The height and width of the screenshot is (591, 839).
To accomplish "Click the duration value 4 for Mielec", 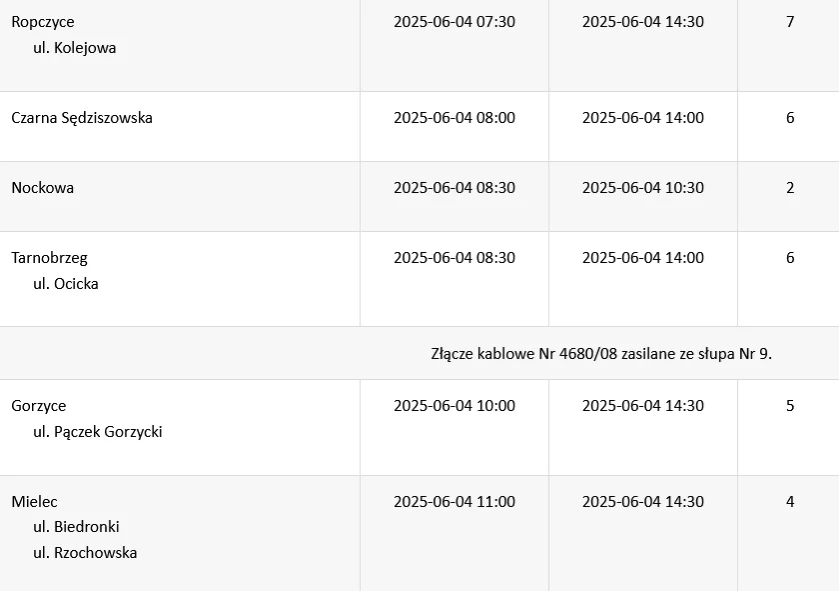I will [x=790, y=502].
